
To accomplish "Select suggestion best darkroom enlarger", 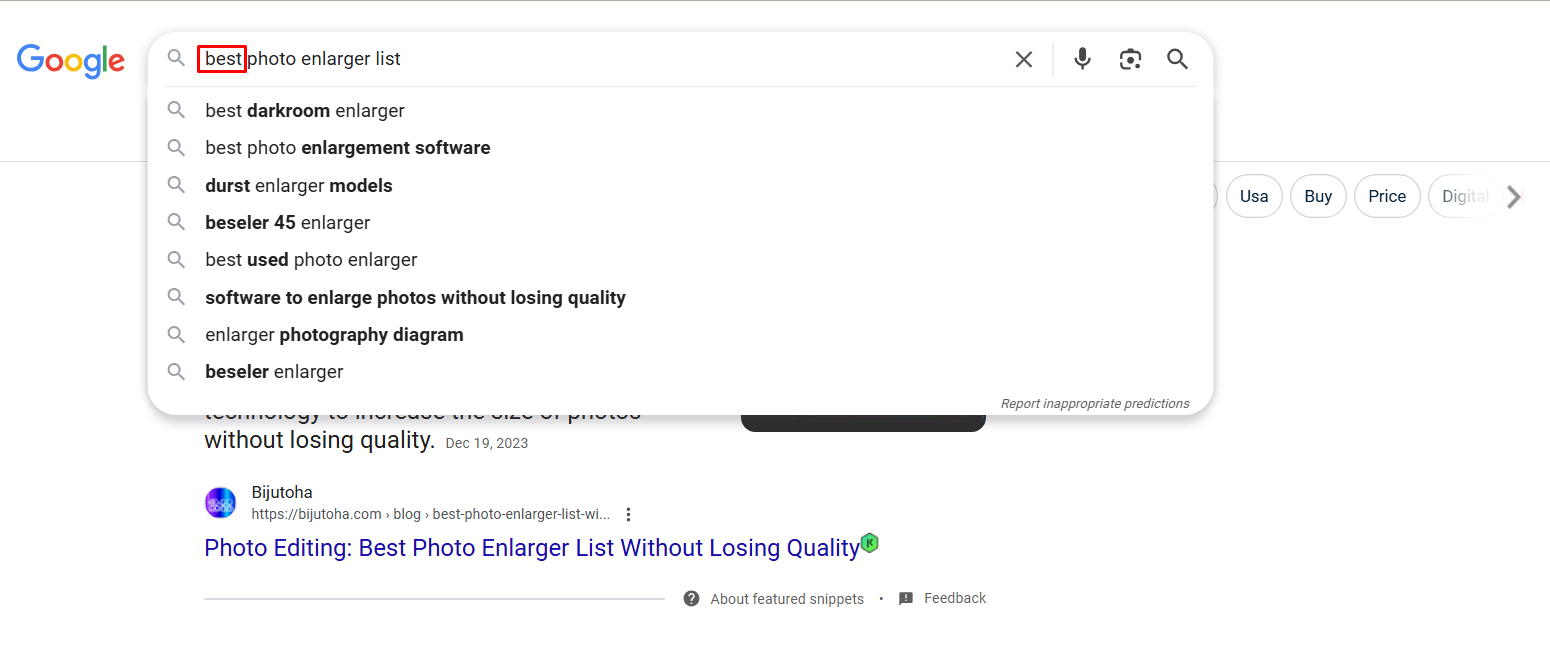I will (x=680, y=111).
